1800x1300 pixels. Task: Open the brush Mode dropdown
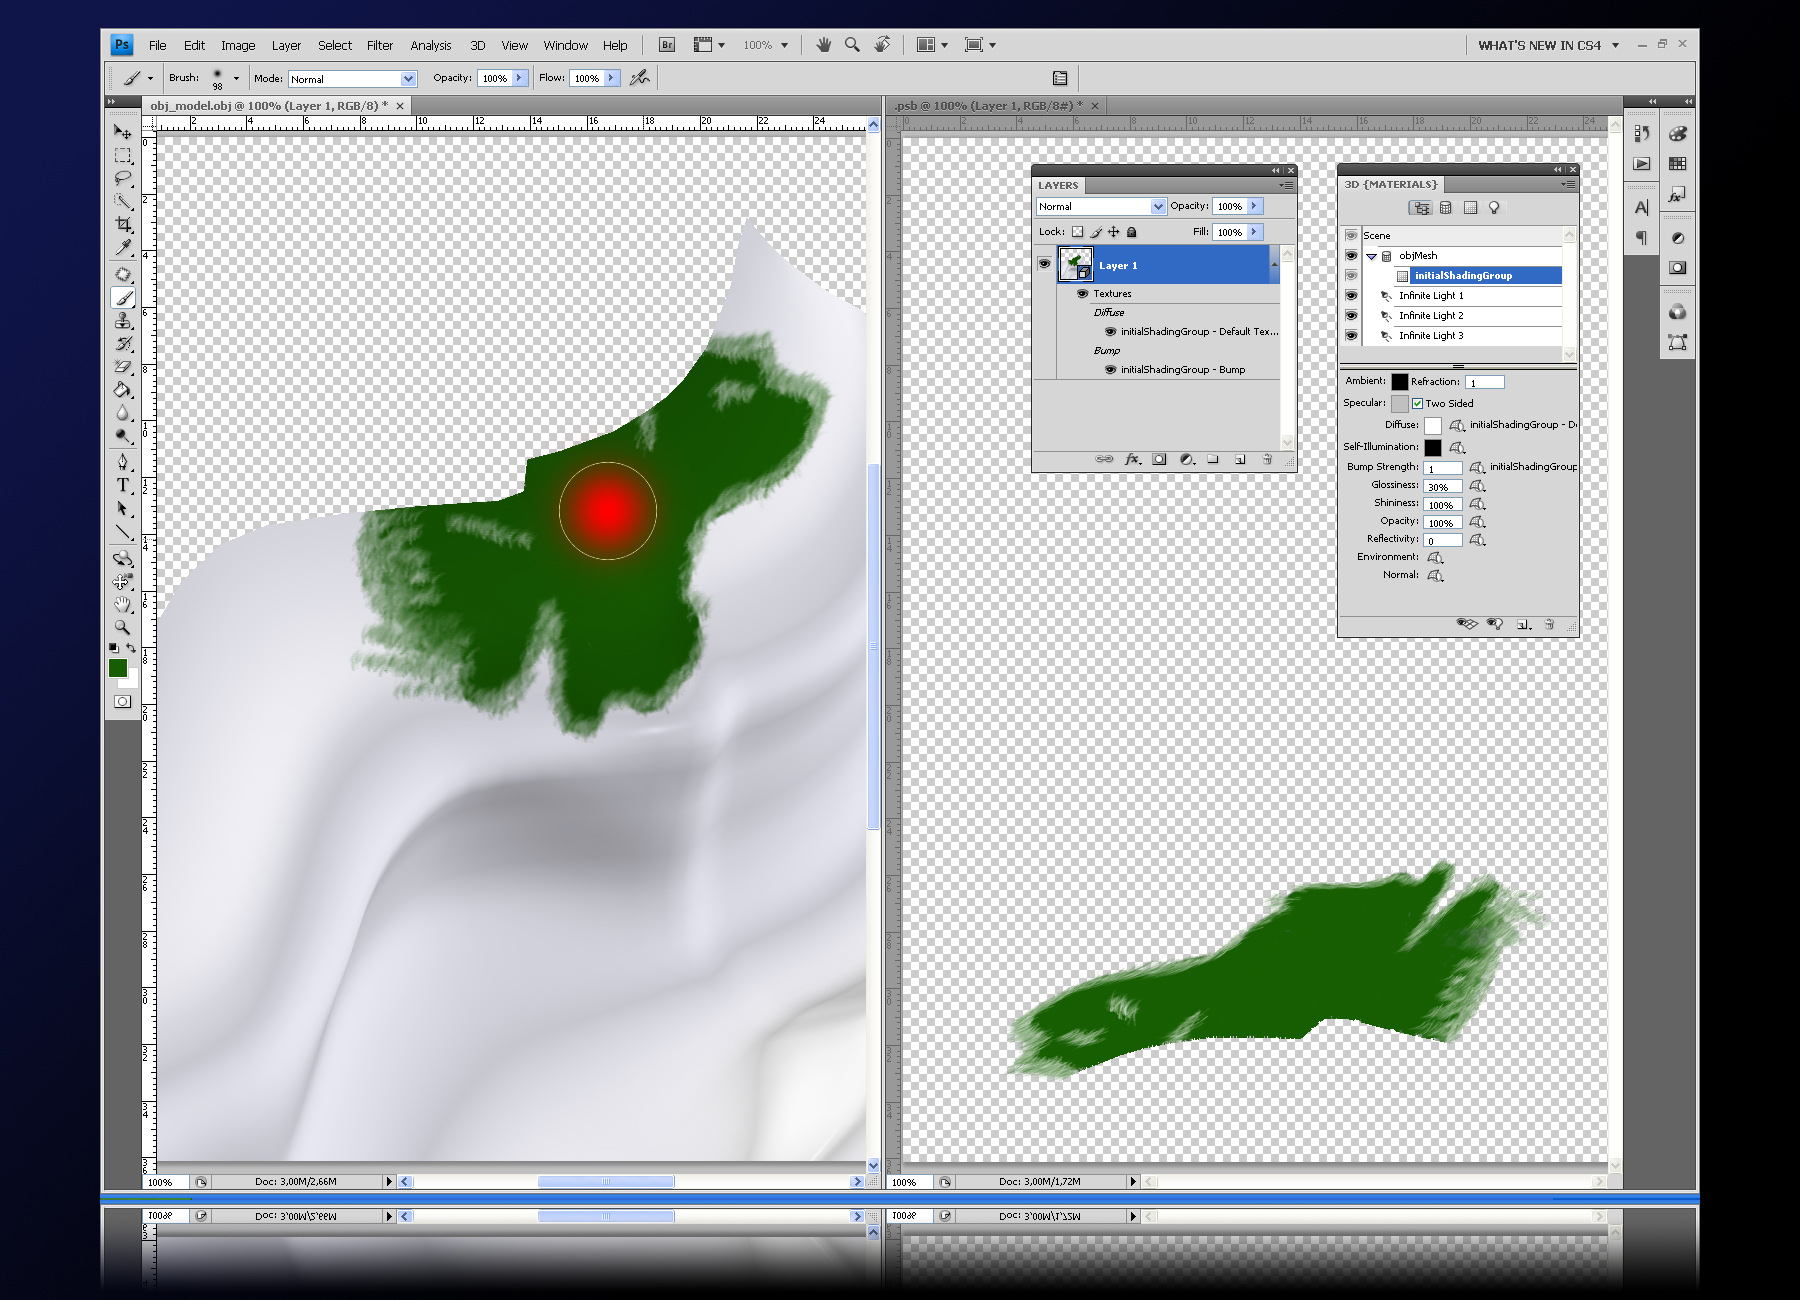[352, 79]
